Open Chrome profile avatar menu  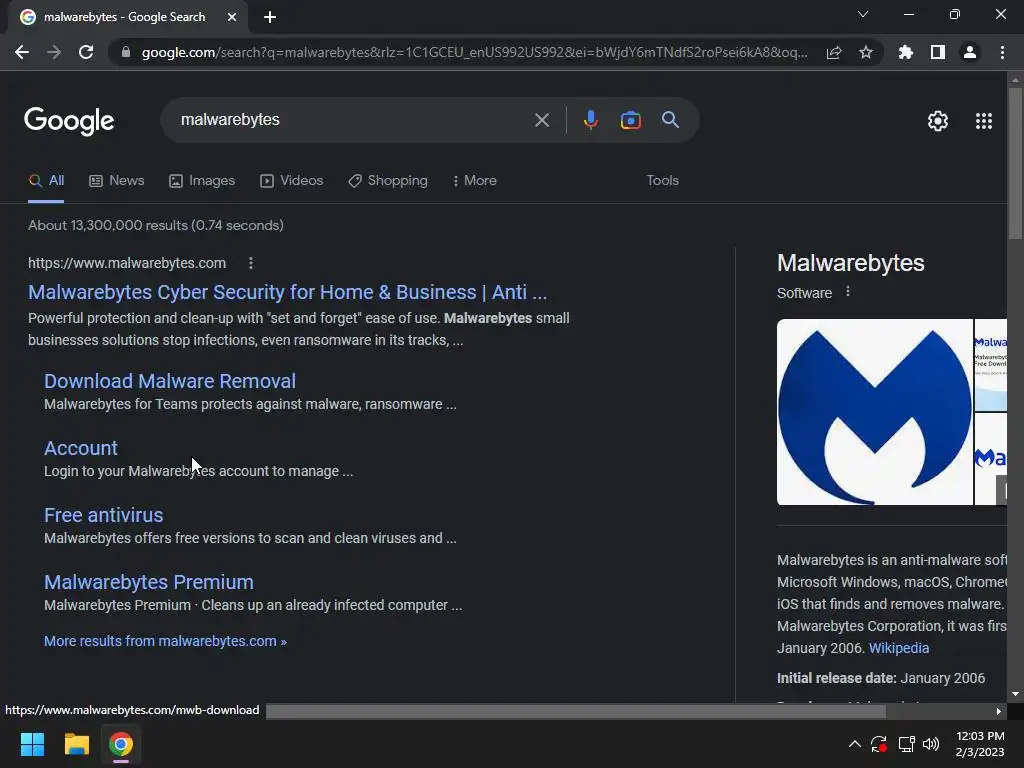pyautogui.click(x=970, y=52)
